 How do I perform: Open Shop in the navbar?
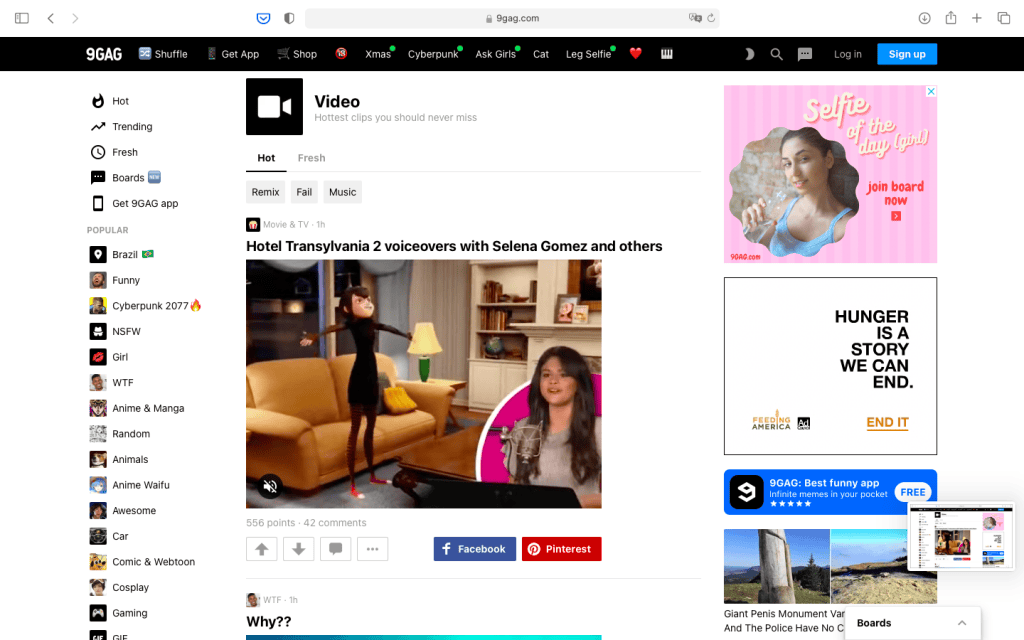(297, 54)
